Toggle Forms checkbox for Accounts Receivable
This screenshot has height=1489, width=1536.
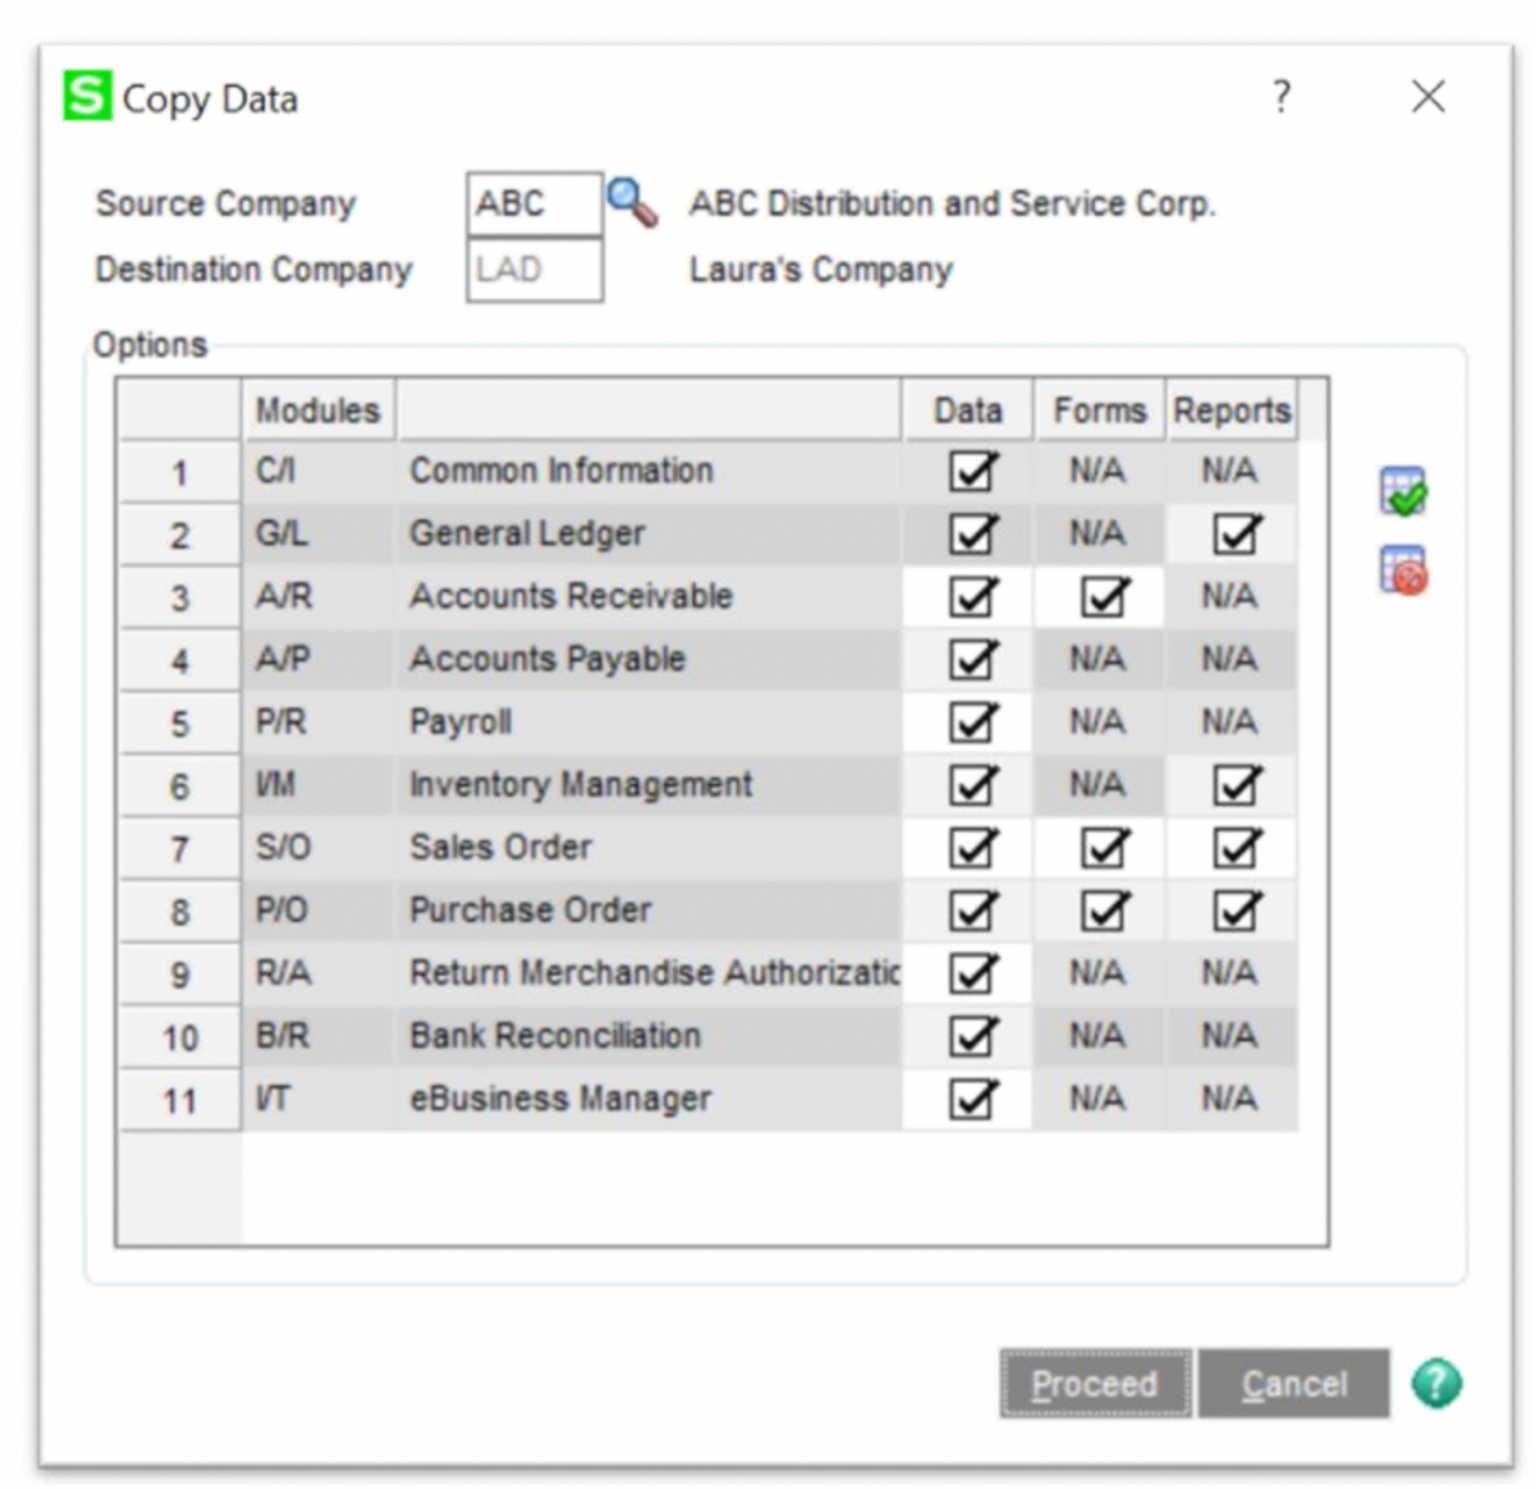[1100, 596]
